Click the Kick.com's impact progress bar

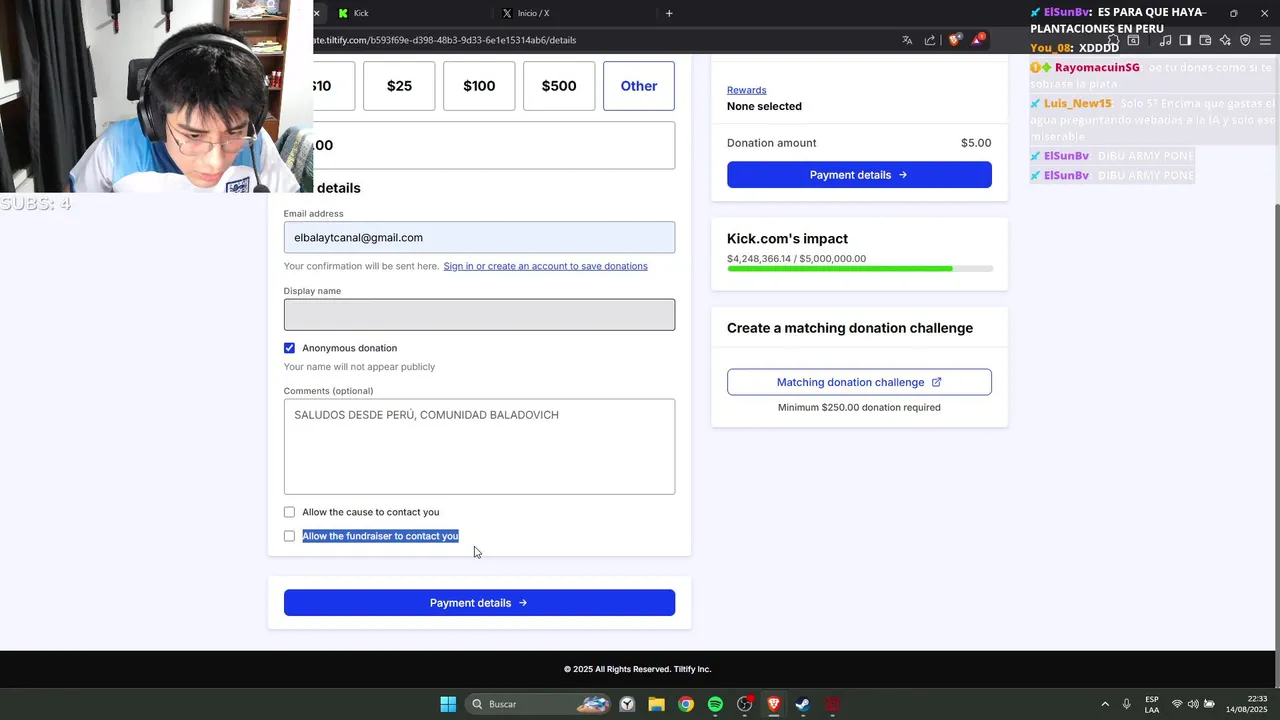(x=859, y=269)
